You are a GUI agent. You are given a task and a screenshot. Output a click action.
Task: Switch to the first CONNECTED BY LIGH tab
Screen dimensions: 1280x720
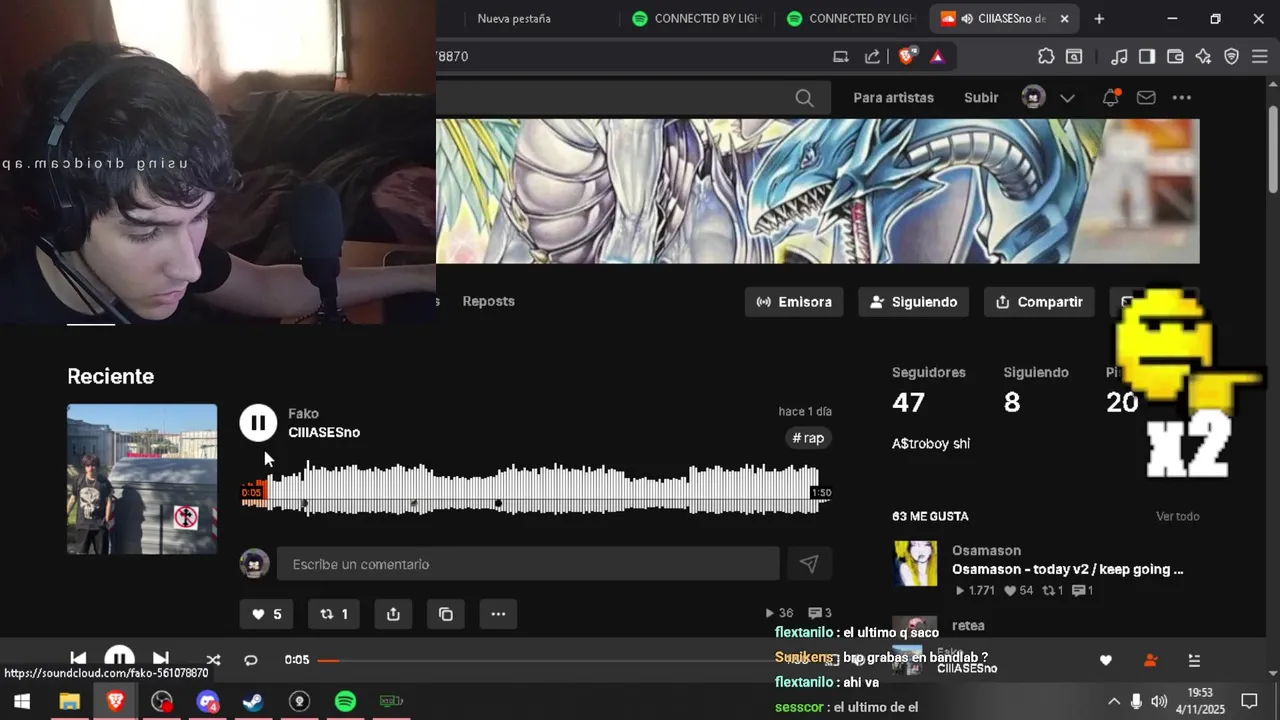point(697,18)
